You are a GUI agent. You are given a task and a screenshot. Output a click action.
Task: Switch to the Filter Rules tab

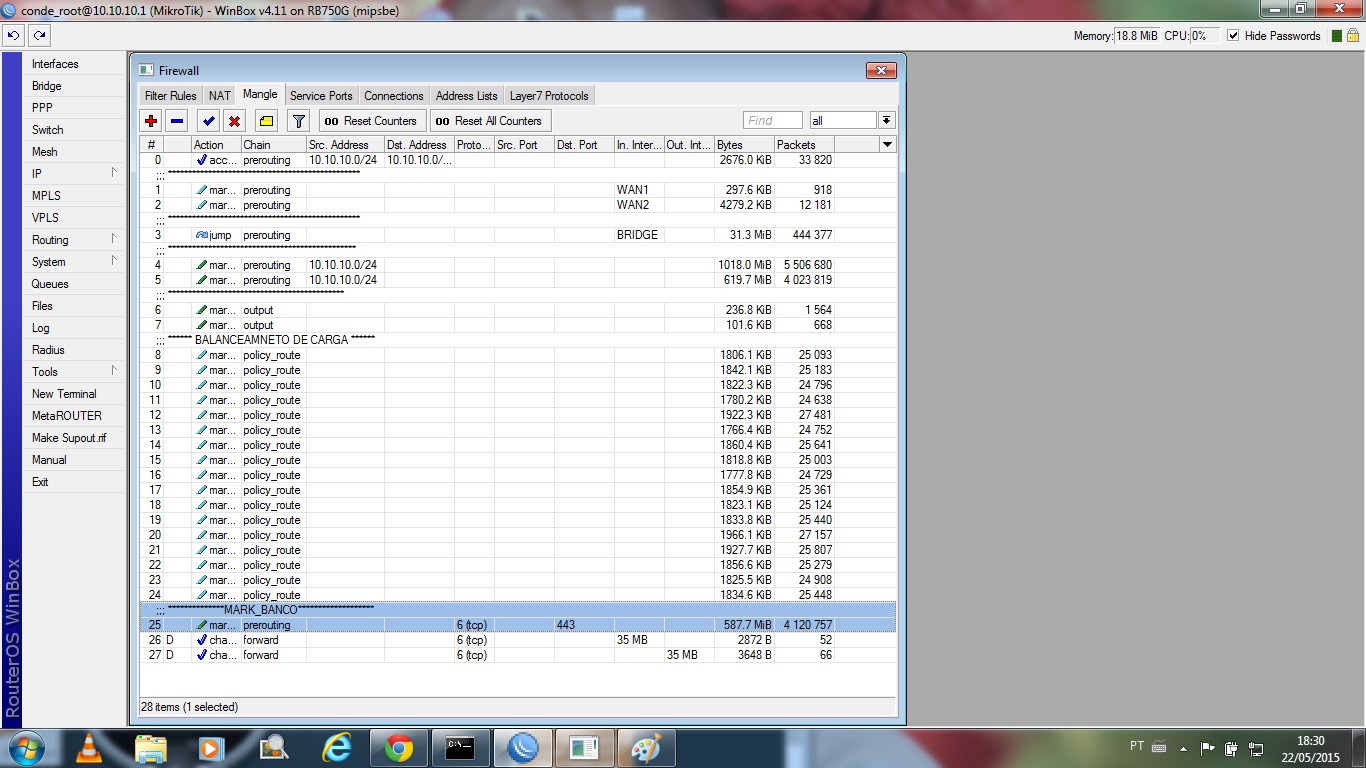(x=171, y=96)
